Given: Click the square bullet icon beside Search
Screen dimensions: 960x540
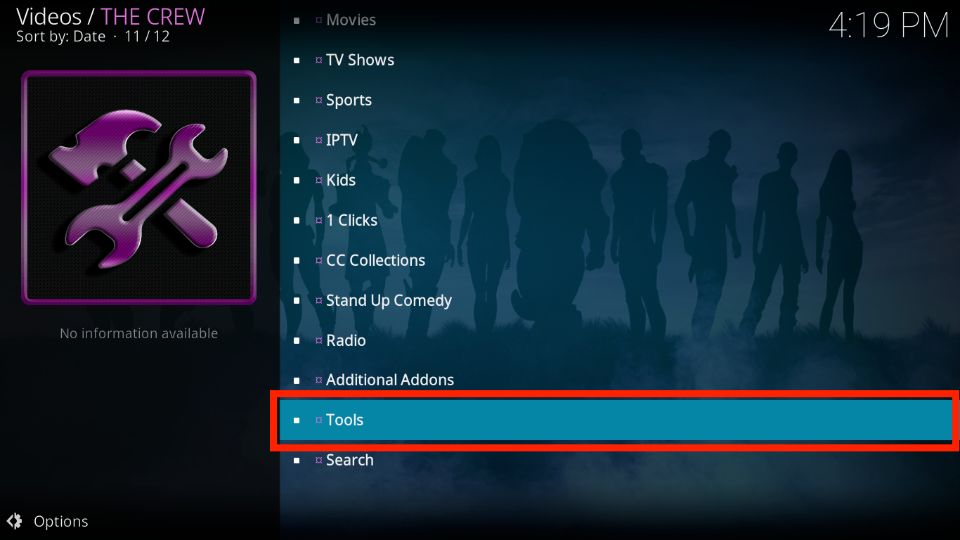Looking at the screenshot, I should tap(297, 460).
